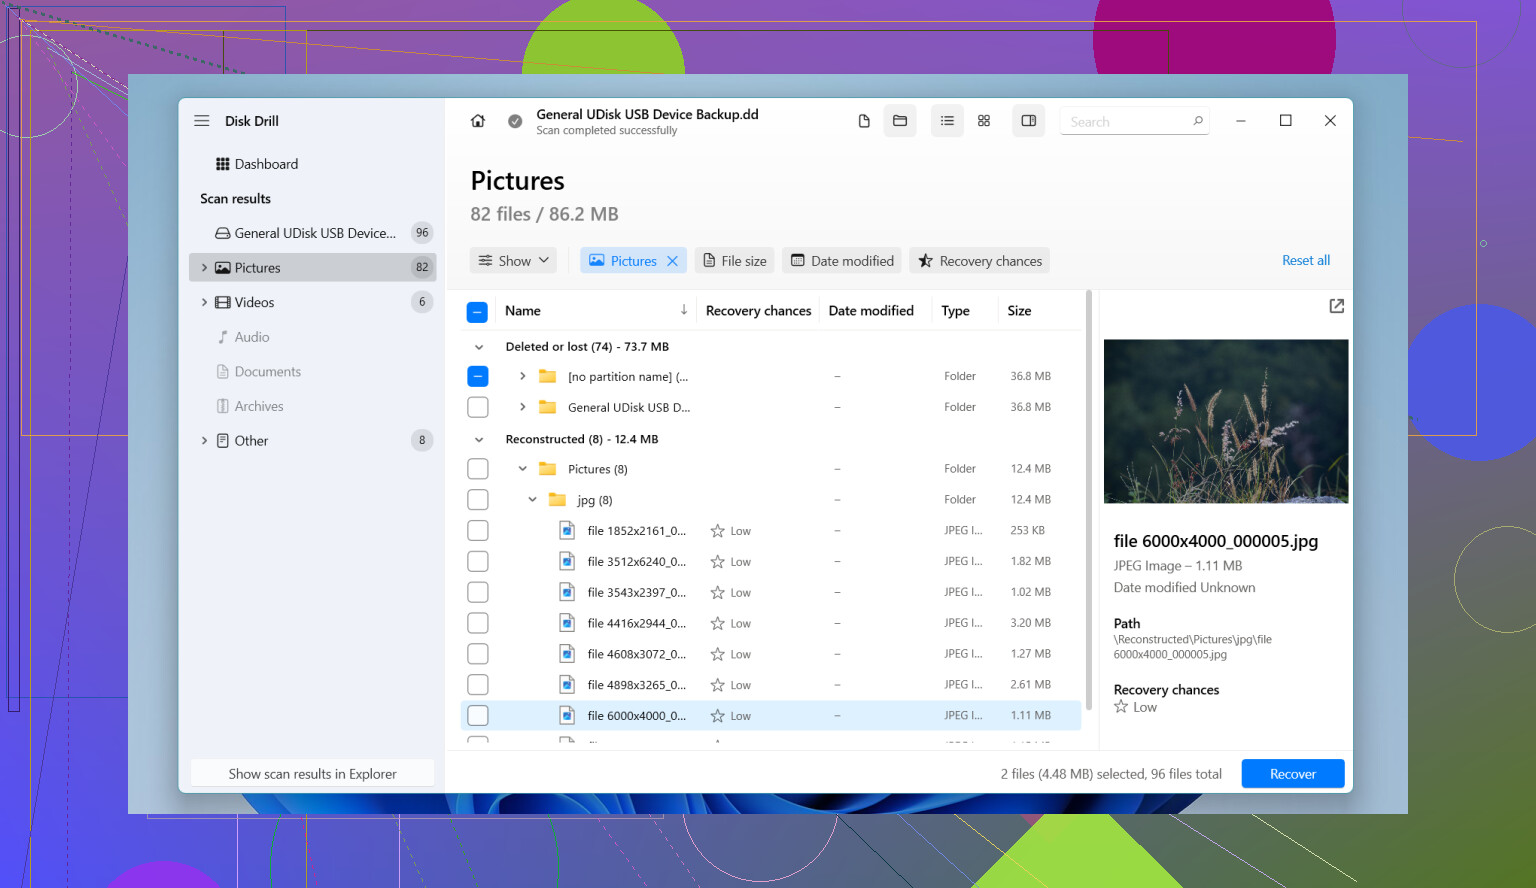The image size is (1536, 888).
Task: Click the Recover button
Action: tap(1293, 774)
